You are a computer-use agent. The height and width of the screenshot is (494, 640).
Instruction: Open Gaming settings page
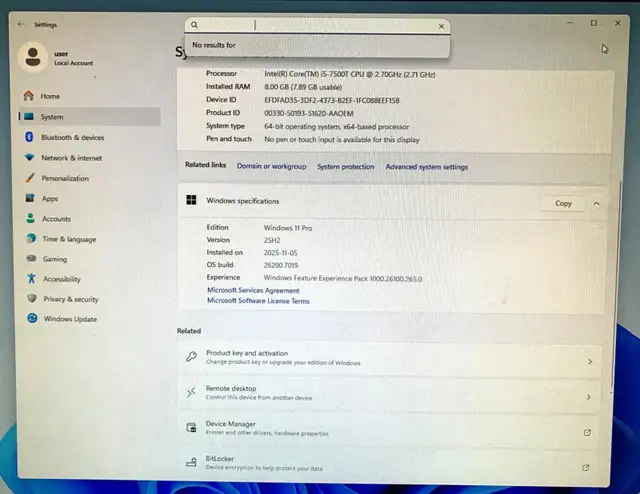pyautogui.click(x=90, y=259)
